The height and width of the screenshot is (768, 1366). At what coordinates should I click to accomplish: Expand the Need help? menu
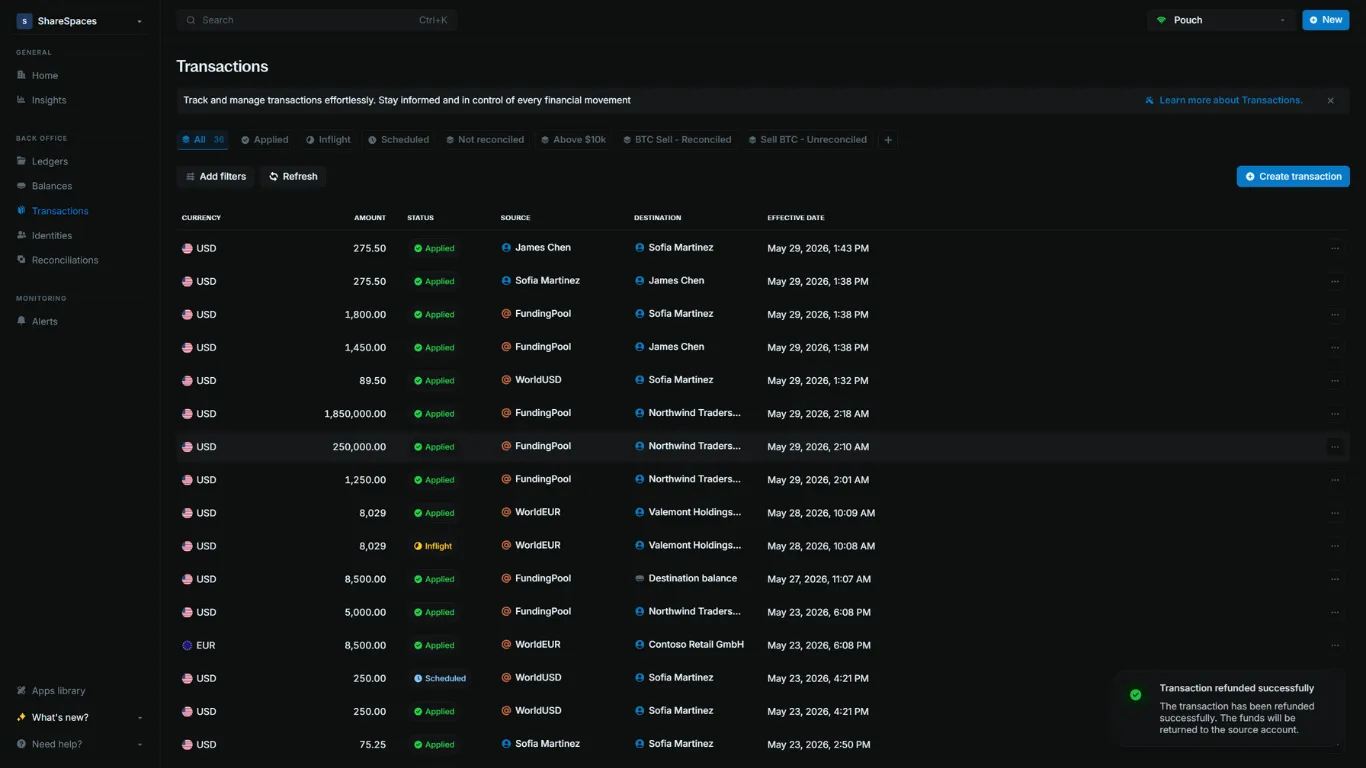80,744
